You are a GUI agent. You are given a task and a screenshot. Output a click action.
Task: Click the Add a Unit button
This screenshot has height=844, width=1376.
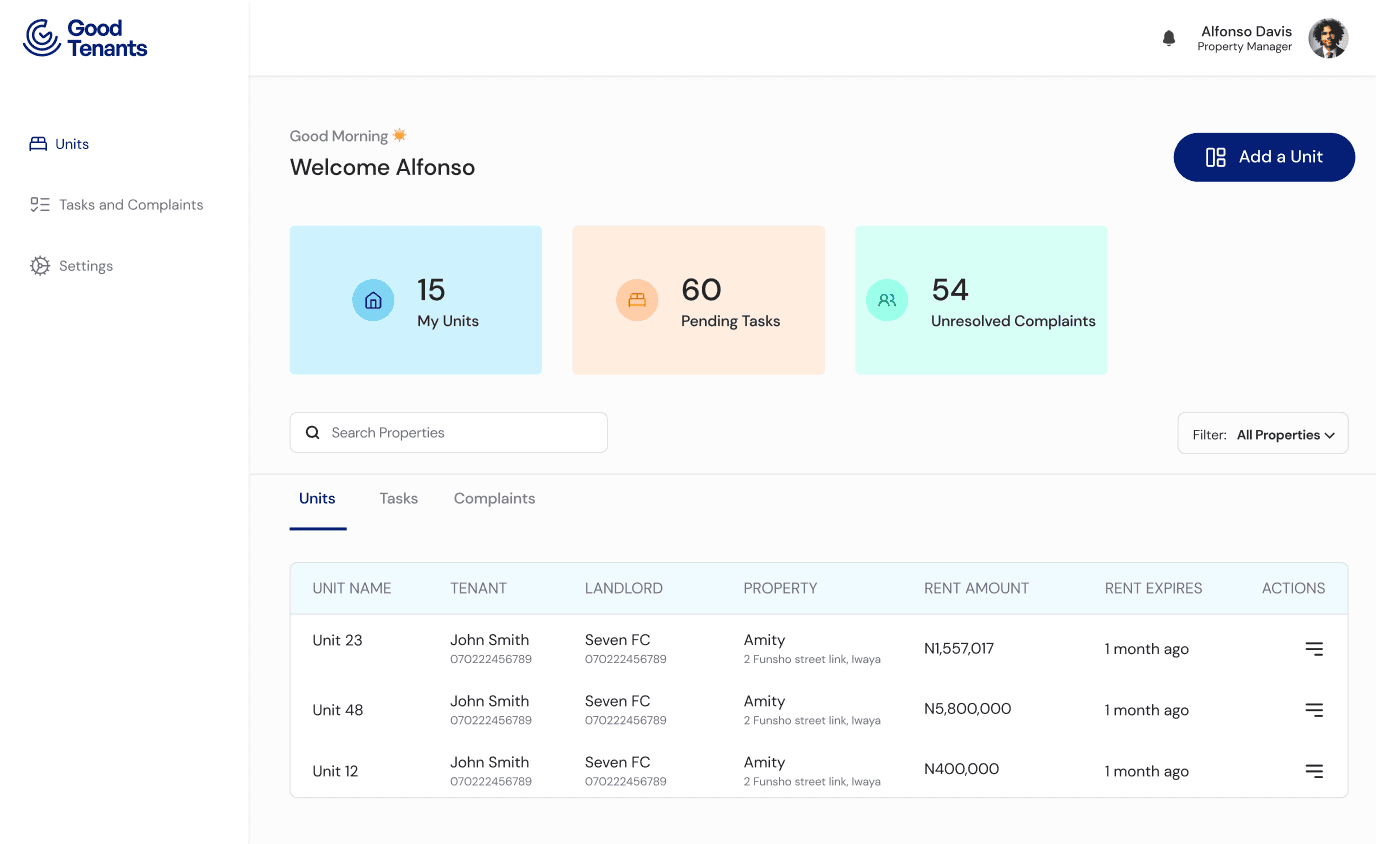click(x=1264, y=157)
